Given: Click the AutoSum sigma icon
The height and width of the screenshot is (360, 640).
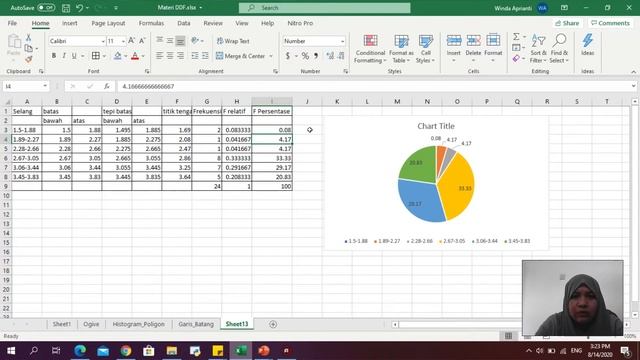Looking at the screenshot, I should [516, 37].
